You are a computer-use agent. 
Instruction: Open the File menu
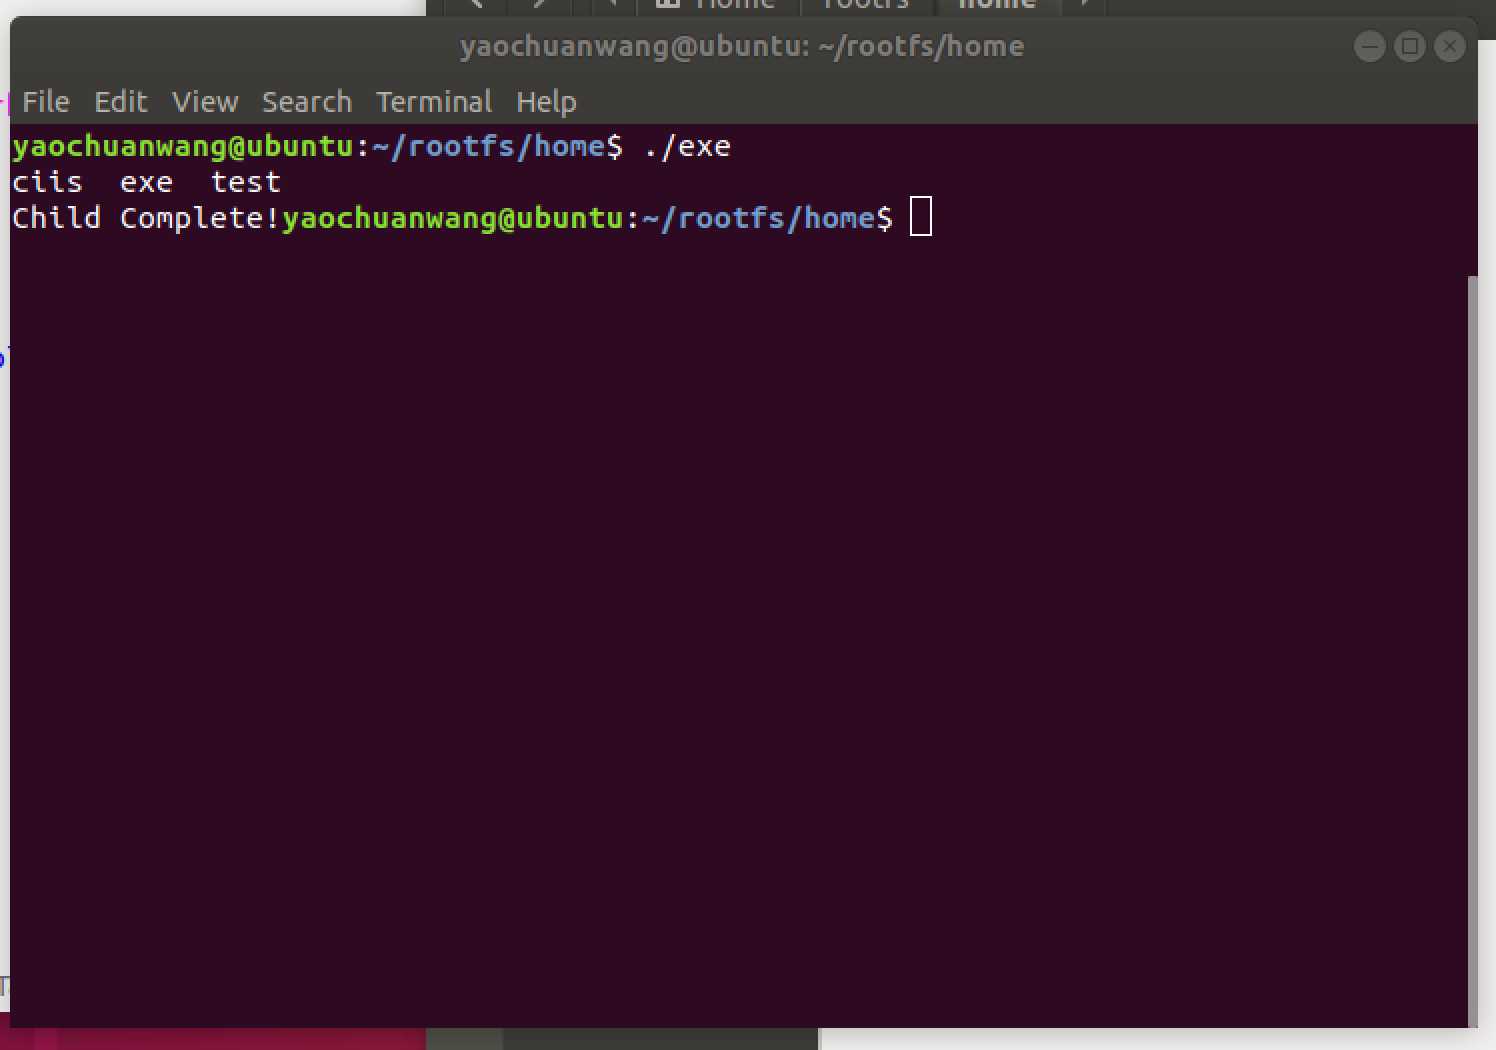pos(46,102)
